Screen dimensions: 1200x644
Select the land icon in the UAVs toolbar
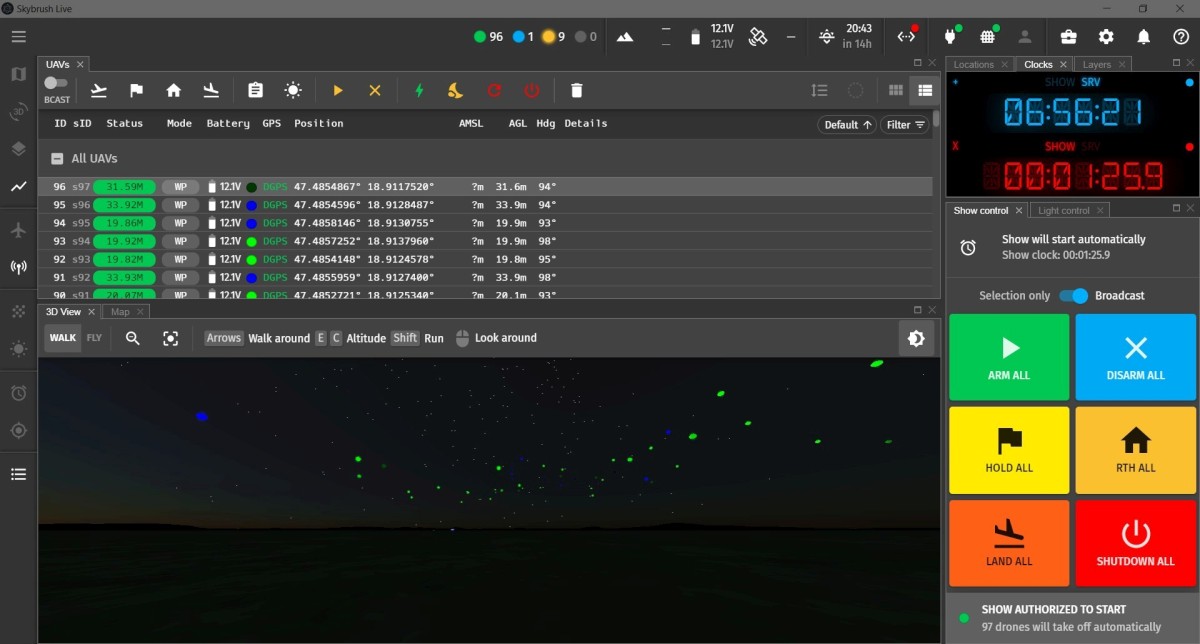pos(211,90)
